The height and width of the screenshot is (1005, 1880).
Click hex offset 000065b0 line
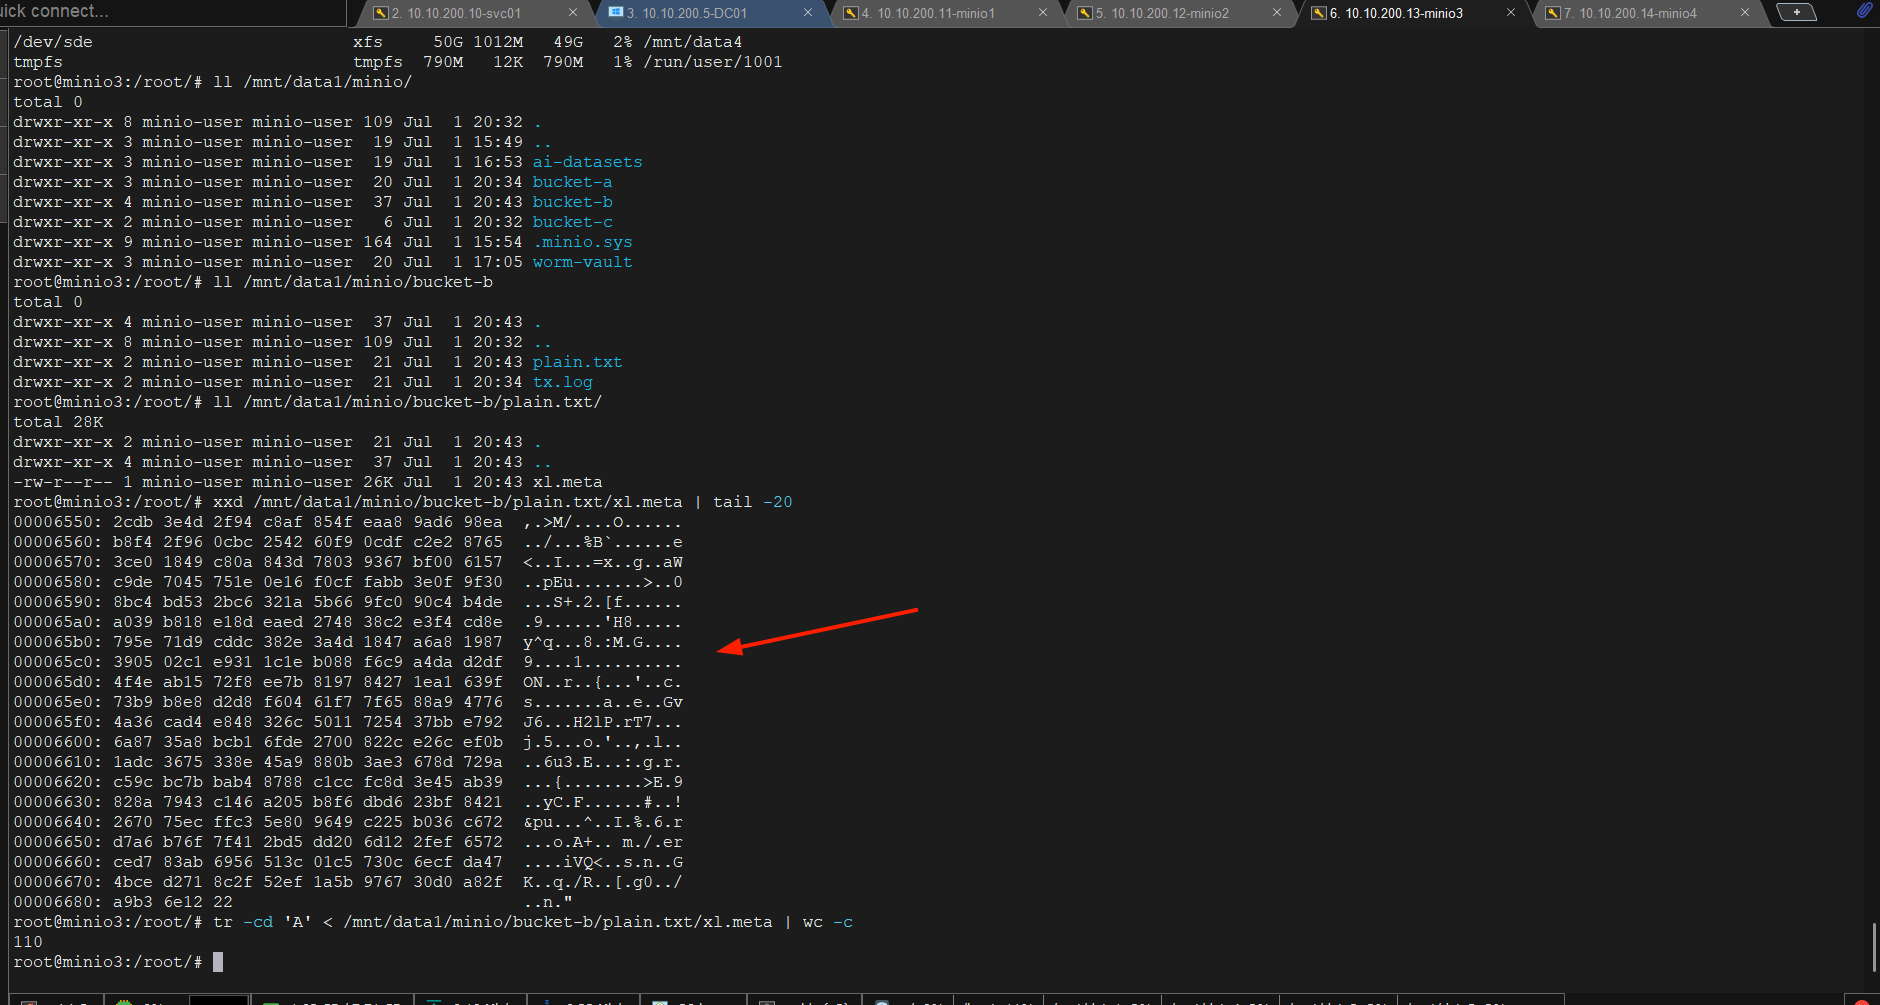pos(348,642)
